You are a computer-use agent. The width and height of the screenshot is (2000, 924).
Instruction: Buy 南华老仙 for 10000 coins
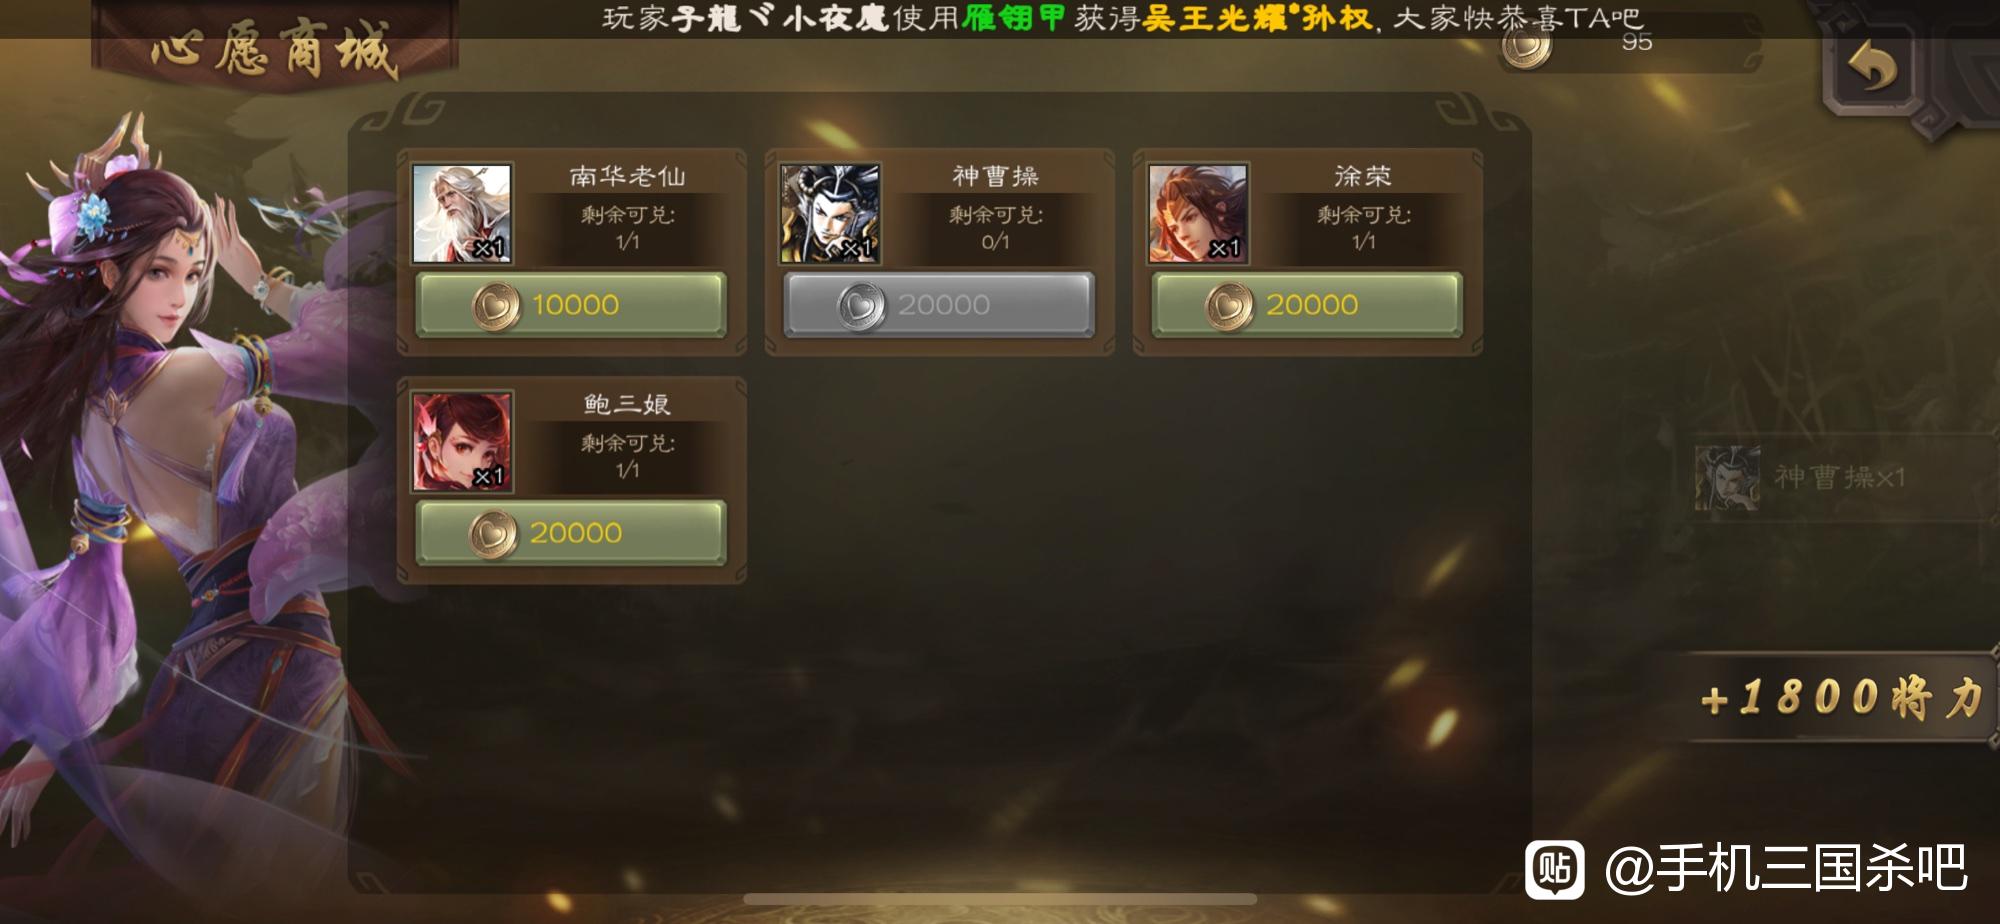571,304
